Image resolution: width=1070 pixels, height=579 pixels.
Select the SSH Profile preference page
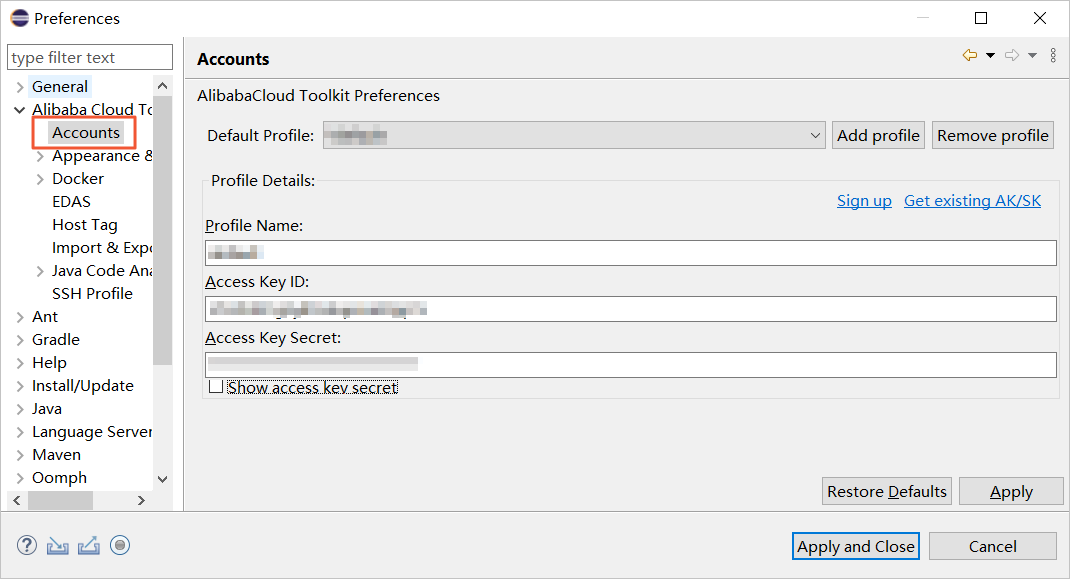(x=92, y=293)
